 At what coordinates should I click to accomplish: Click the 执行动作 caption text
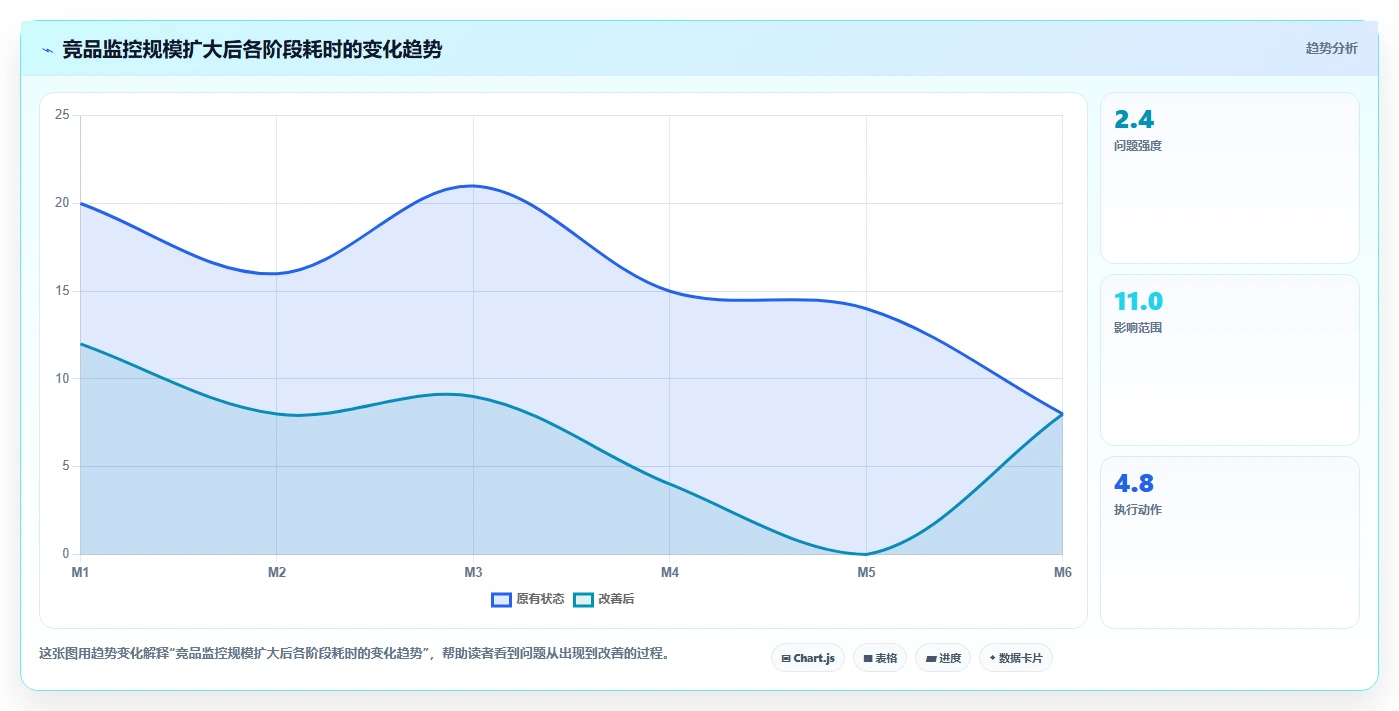pyautogui.click(x=1138, y=510)
